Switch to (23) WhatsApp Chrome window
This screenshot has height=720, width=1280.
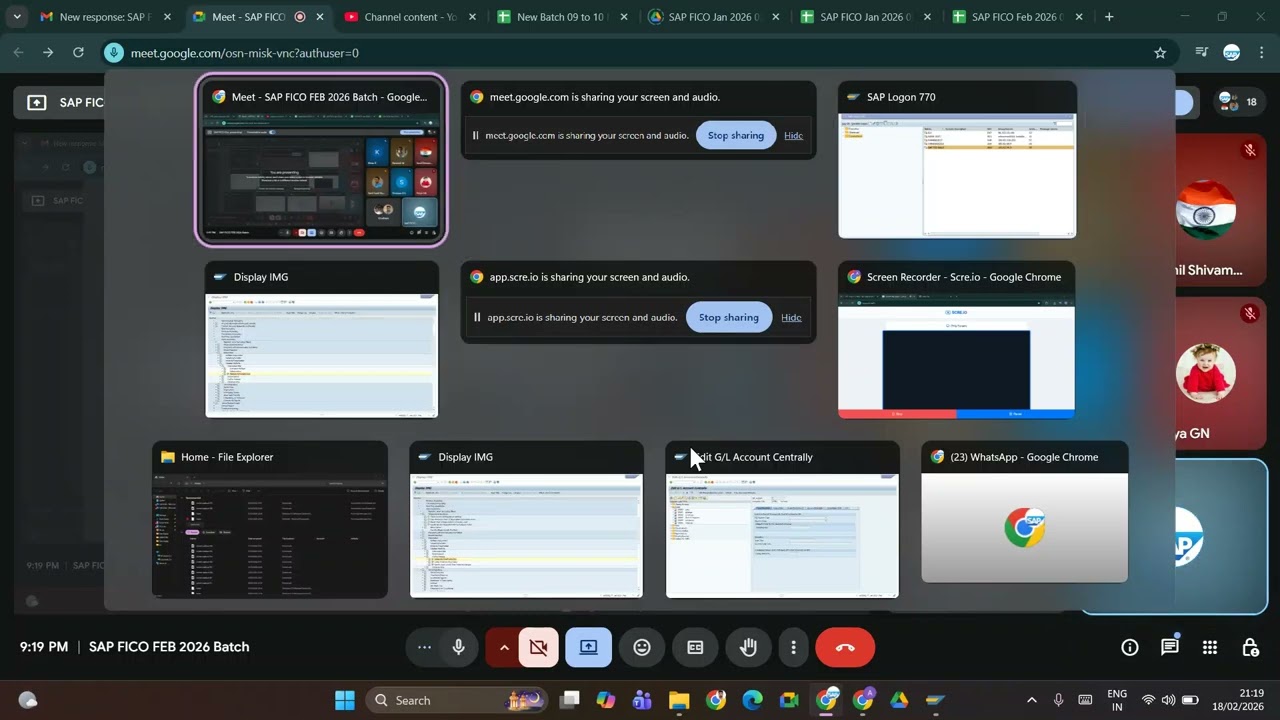pyautogui.click(x=1024, y=512)
